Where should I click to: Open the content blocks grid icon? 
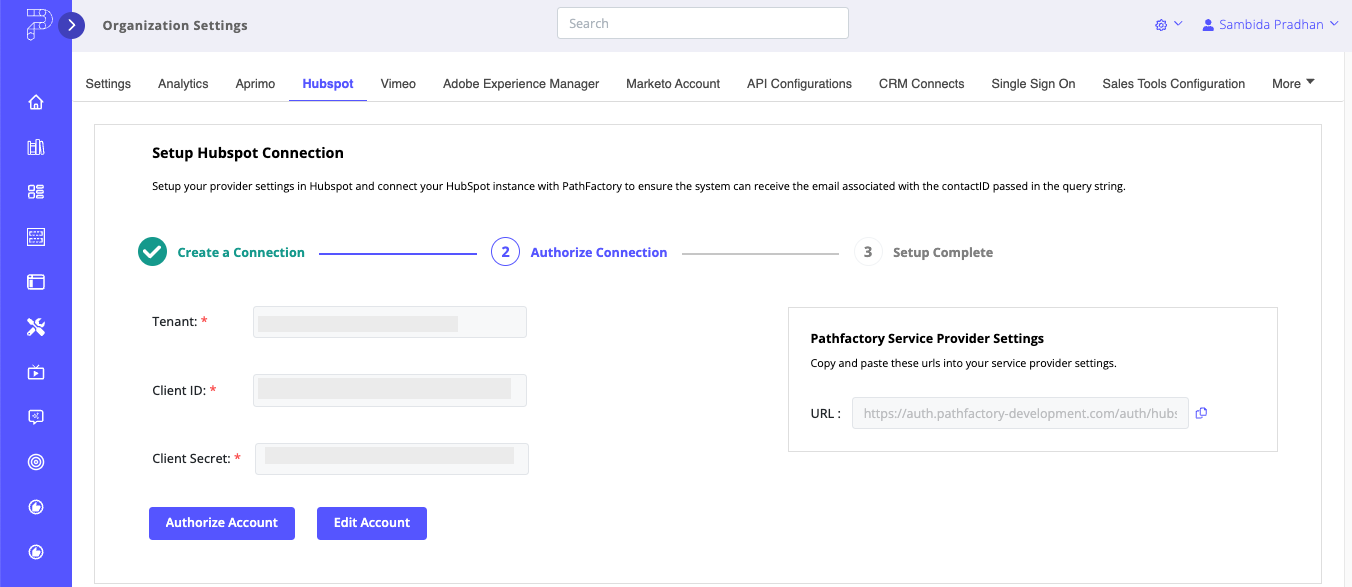coord(36,190)
